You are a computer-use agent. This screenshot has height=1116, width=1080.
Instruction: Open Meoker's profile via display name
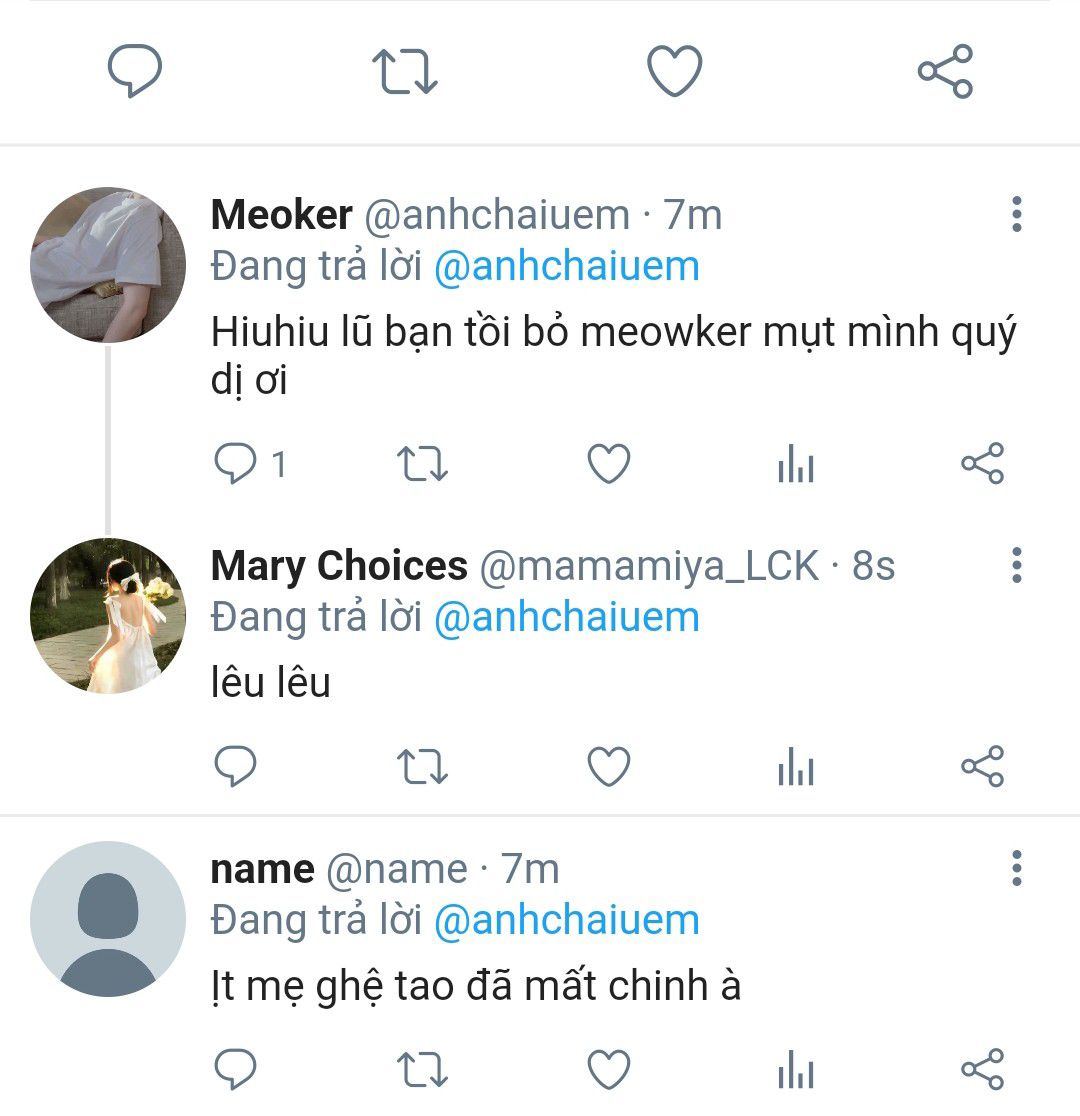282,215
